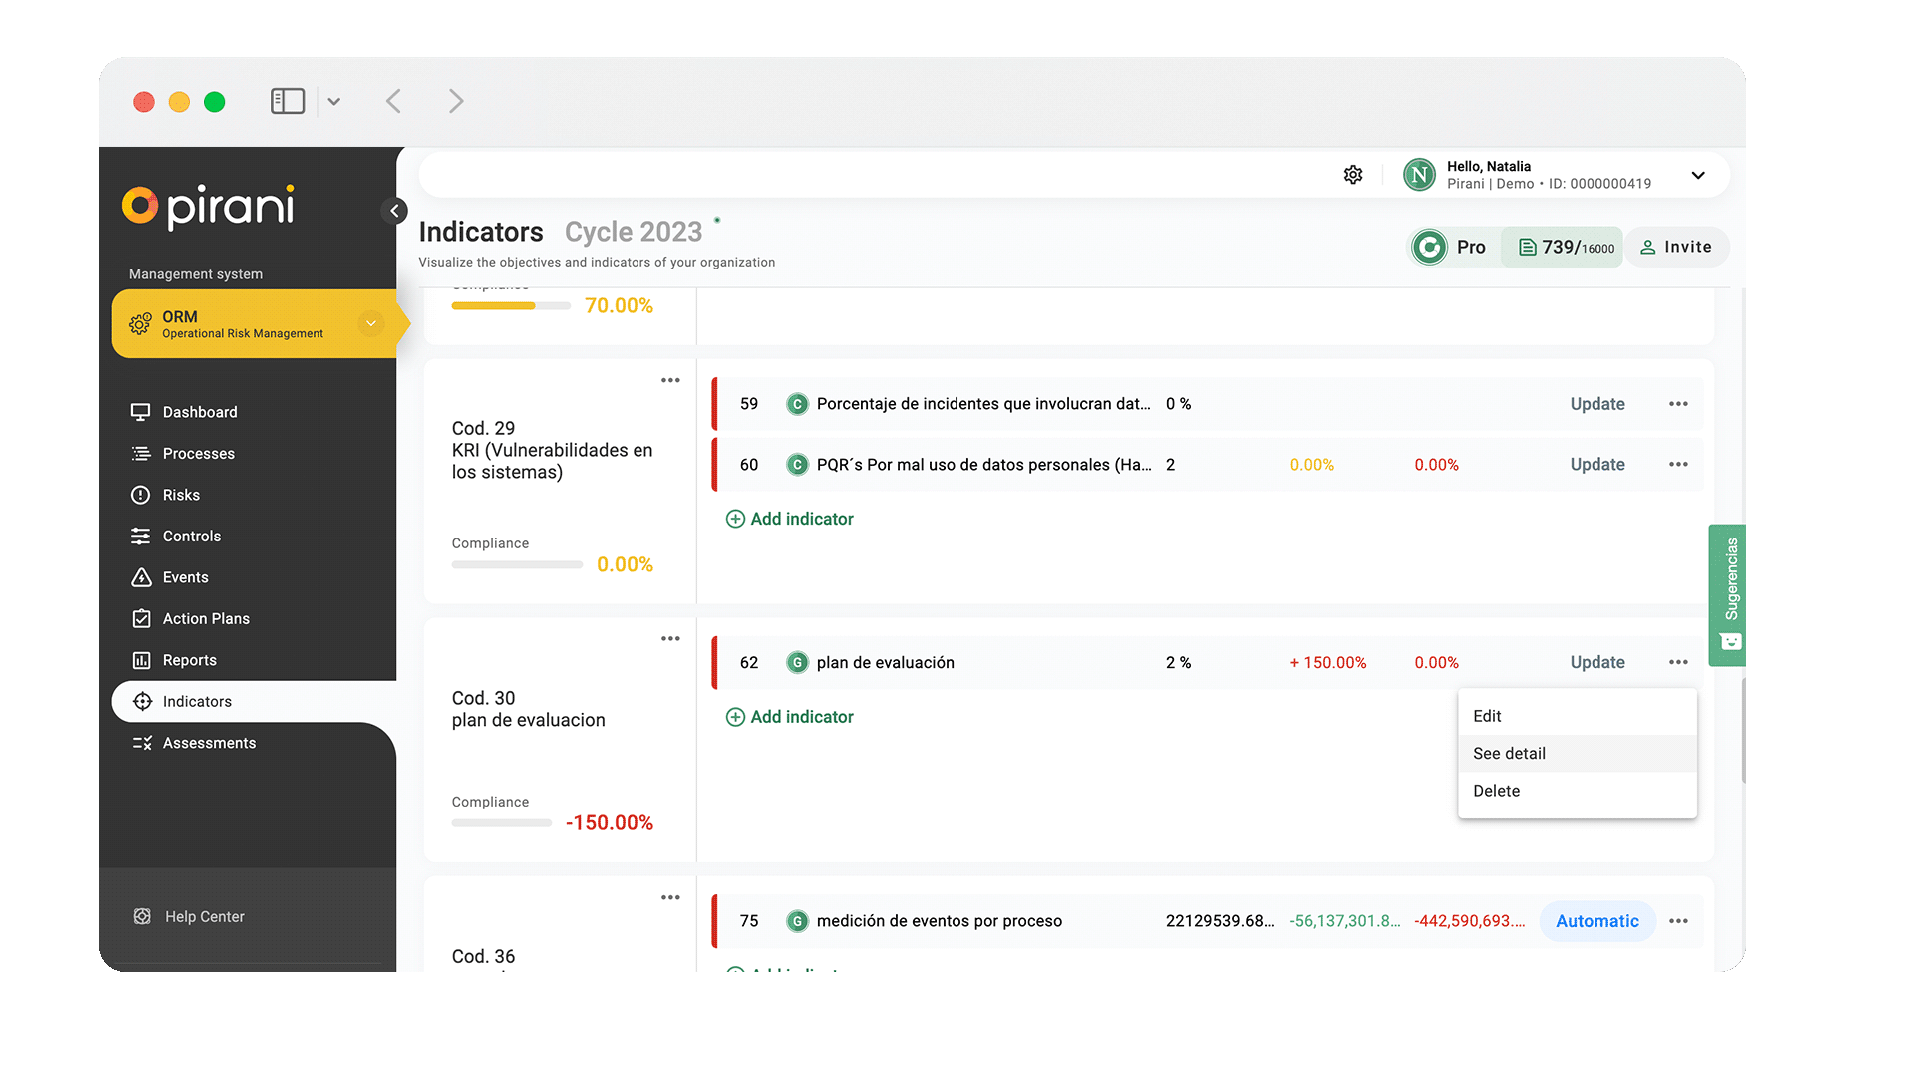Open the three-dot menu for indicator 59
The height and width of the screenshot is (1076, 1914).
(1678, 404)
